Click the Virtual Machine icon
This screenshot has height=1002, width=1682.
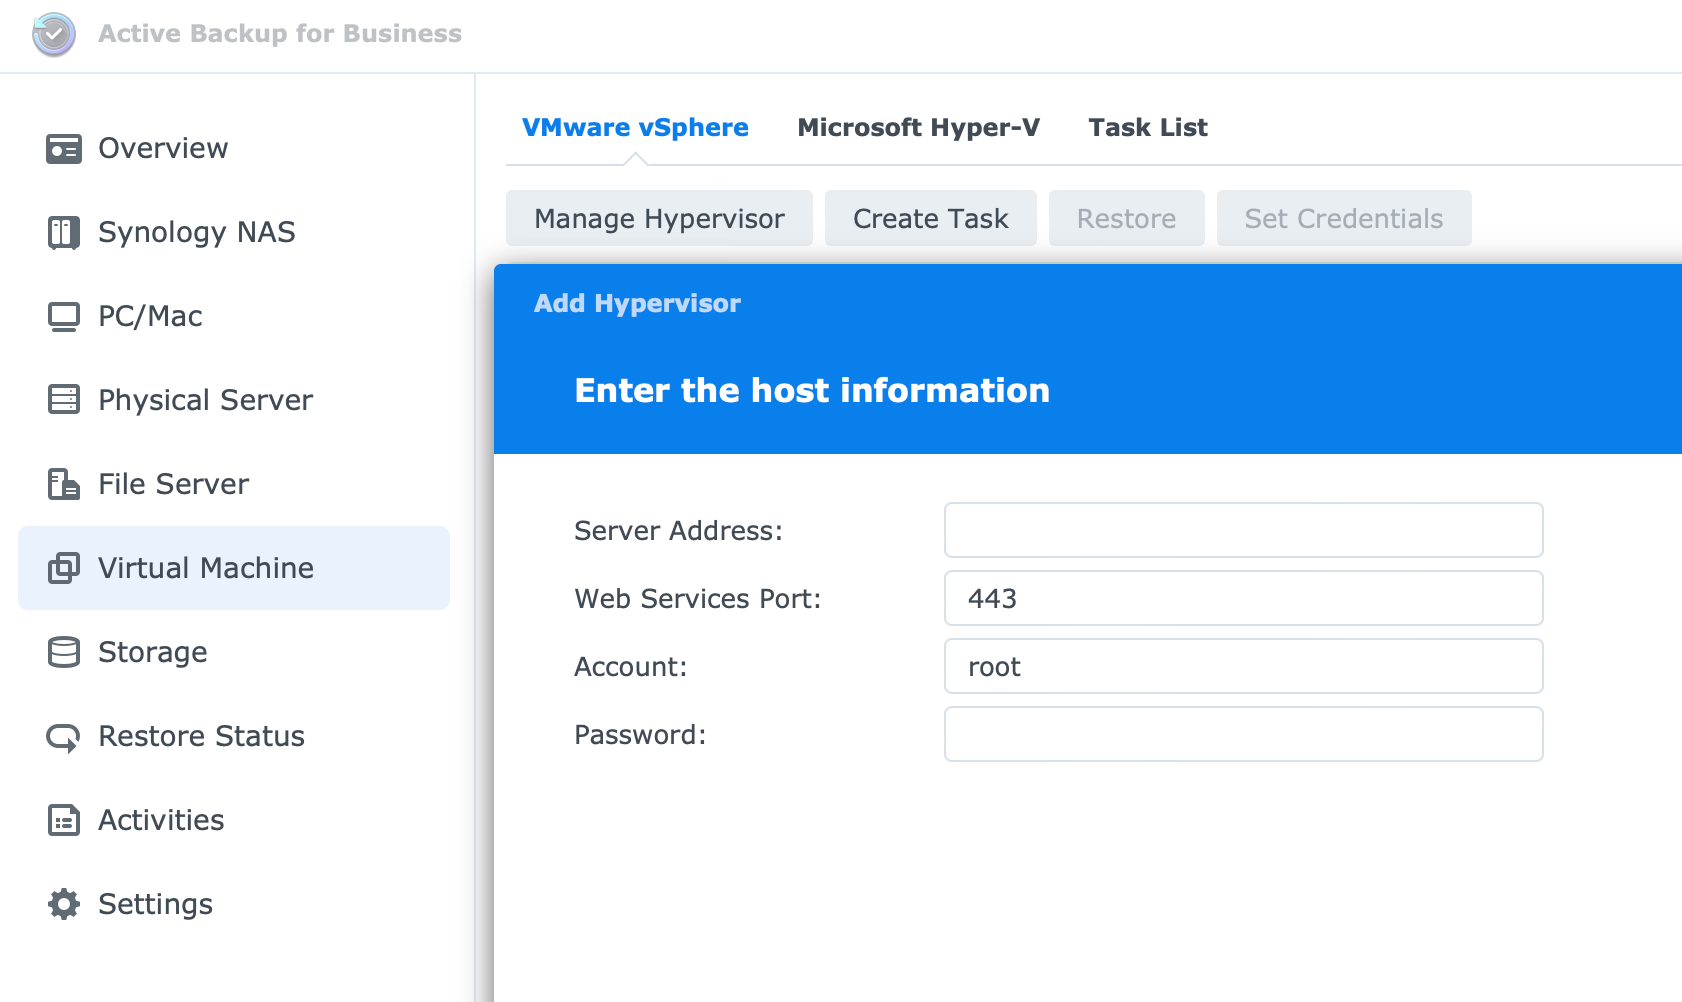coord(64,568)
